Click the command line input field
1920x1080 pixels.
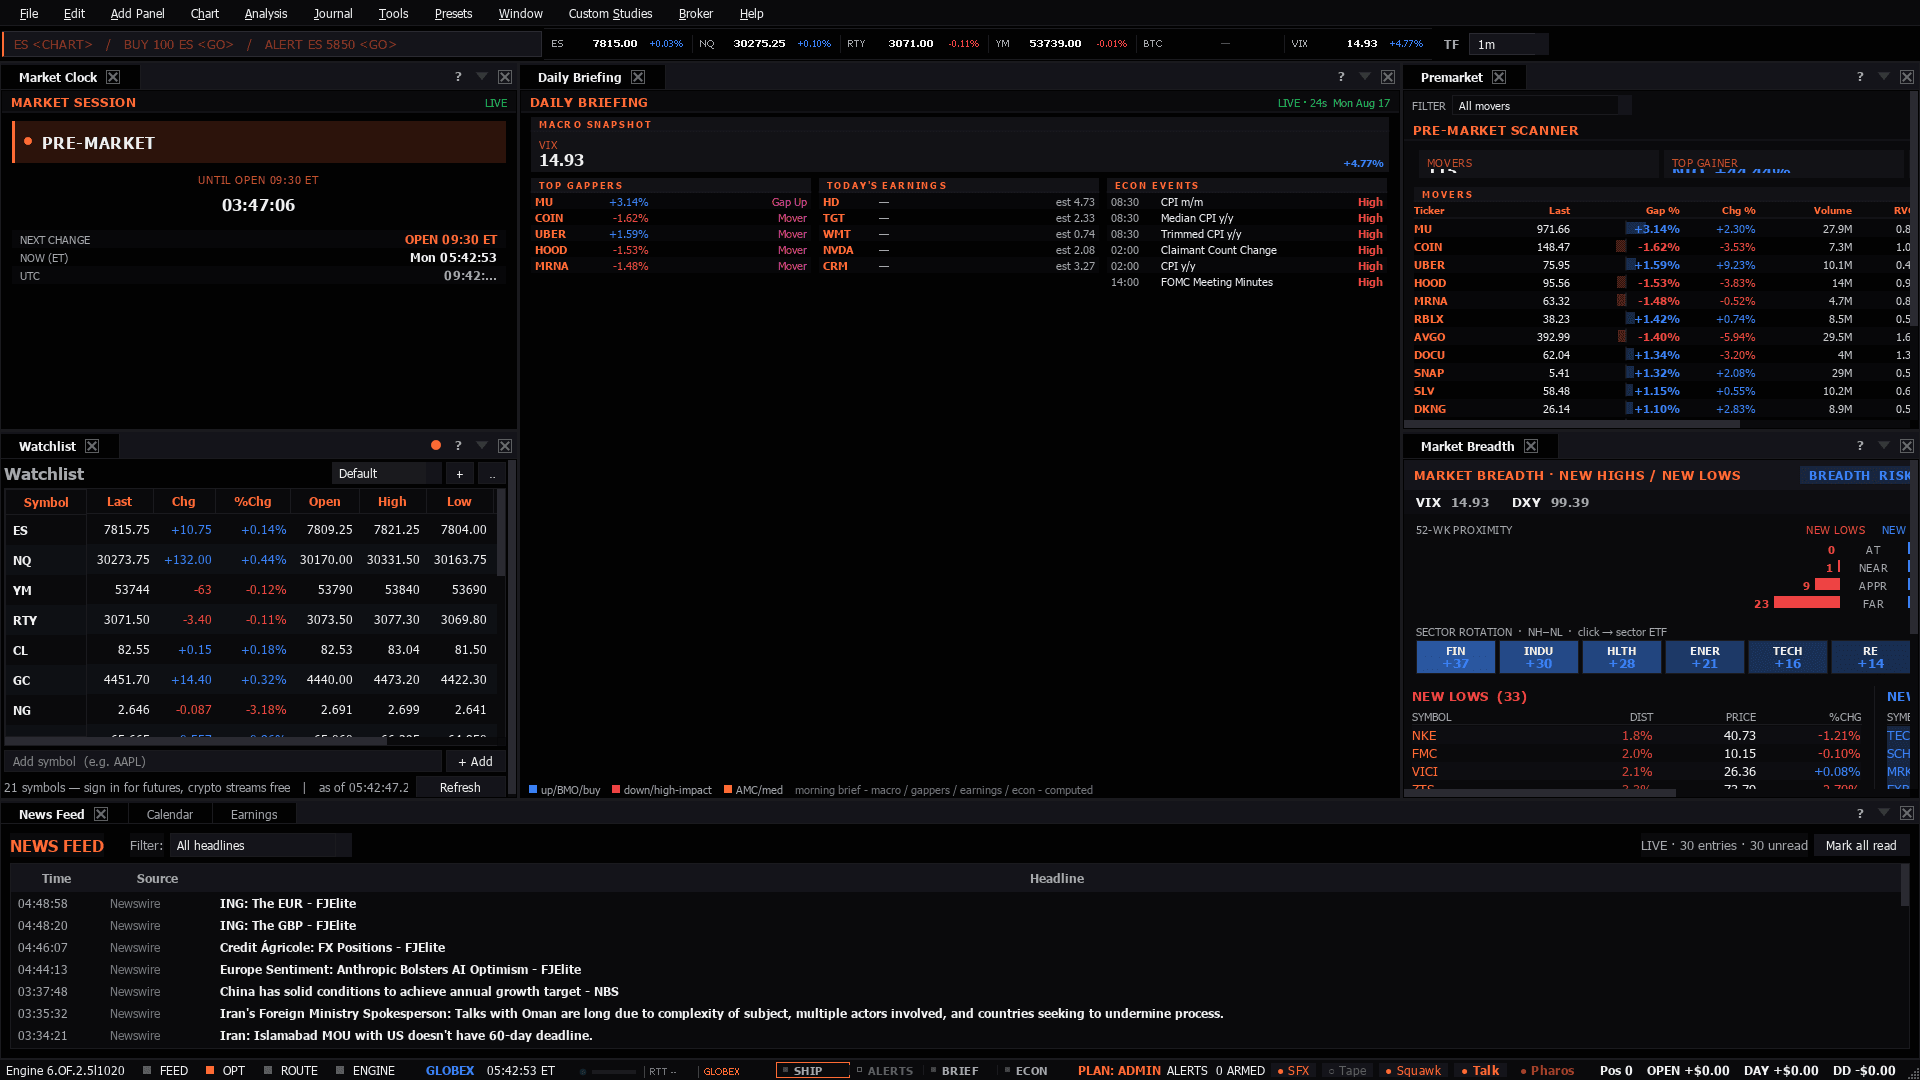point(272,44)
